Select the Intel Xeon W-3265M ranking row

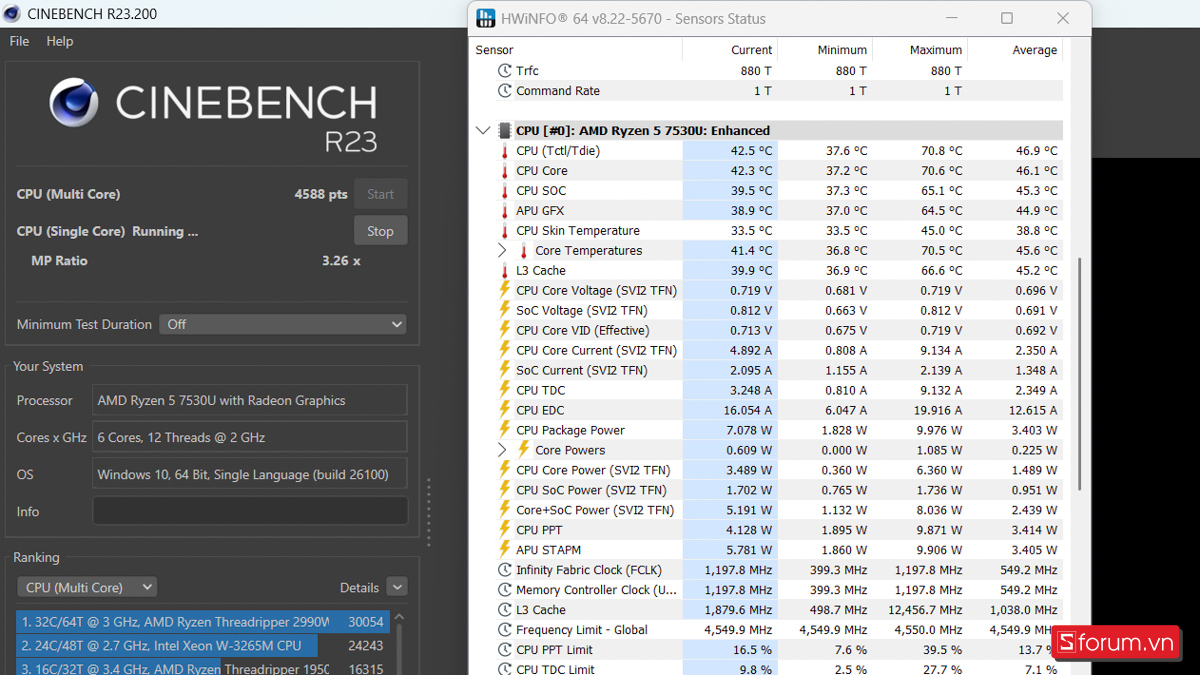click(x=203, y=646)
